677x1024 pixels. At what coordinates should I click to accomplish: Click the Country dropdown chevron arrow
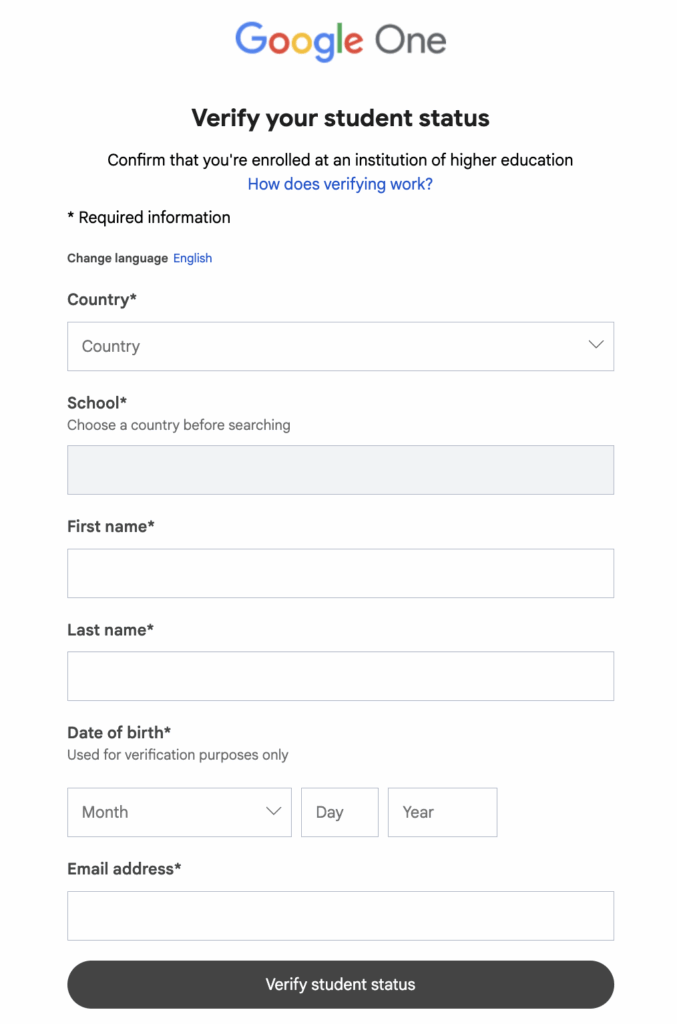[x=595, y=345]
